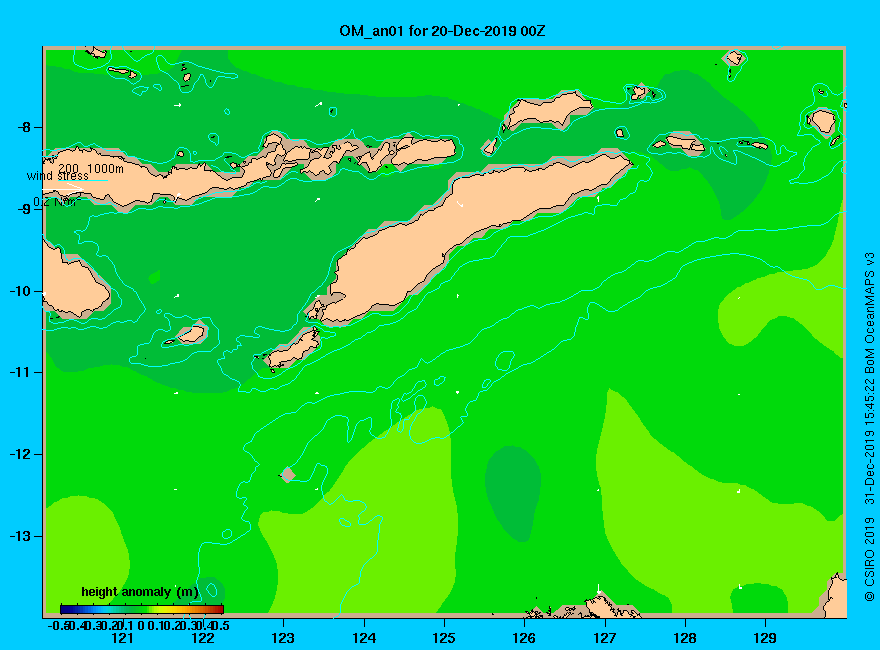
Task: Click the '200 1000m' depth contour label
Action: click(91, 168)
